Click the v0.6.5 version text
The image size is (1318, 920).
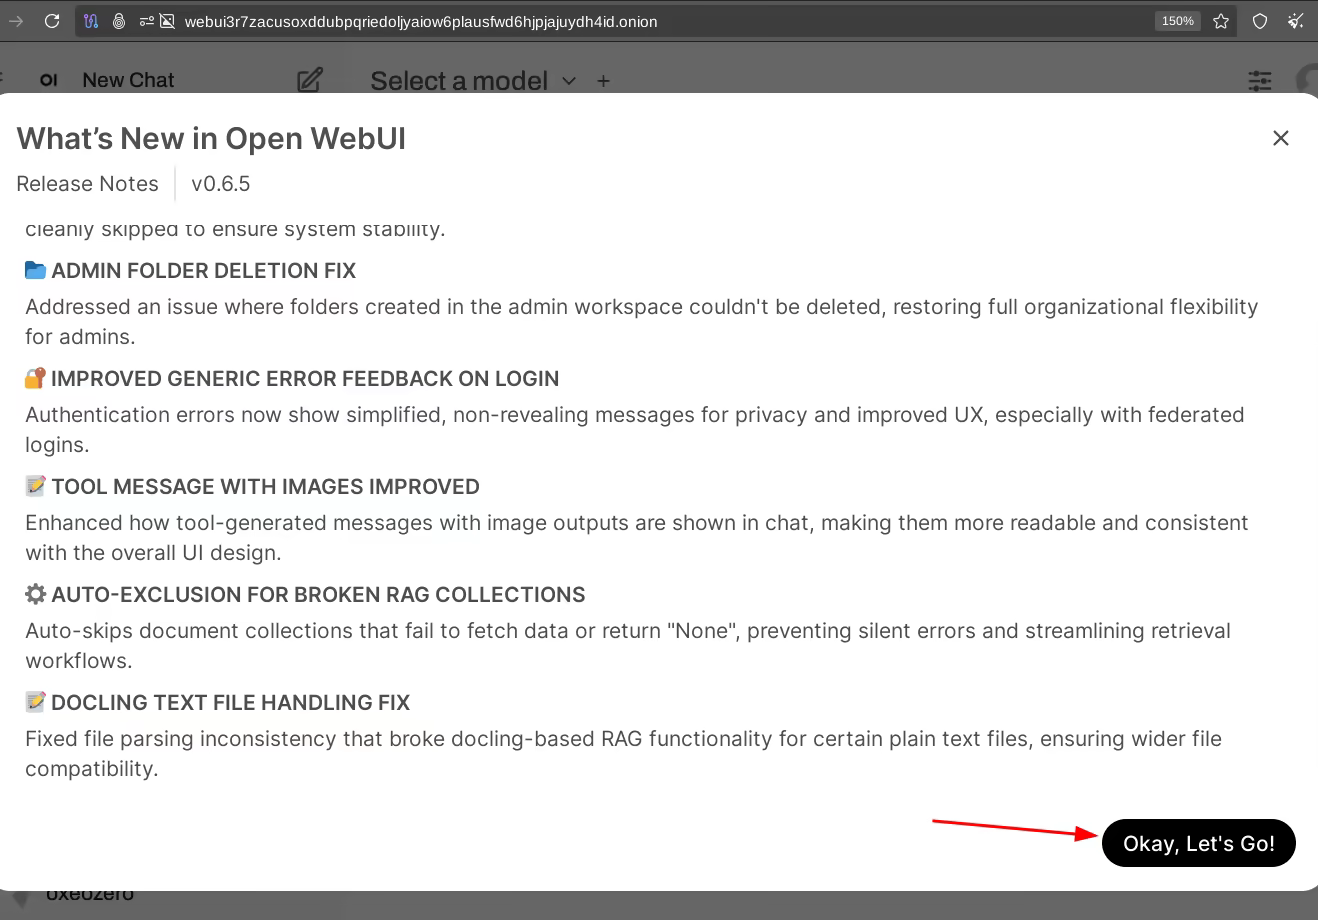[x=220, y=184]
